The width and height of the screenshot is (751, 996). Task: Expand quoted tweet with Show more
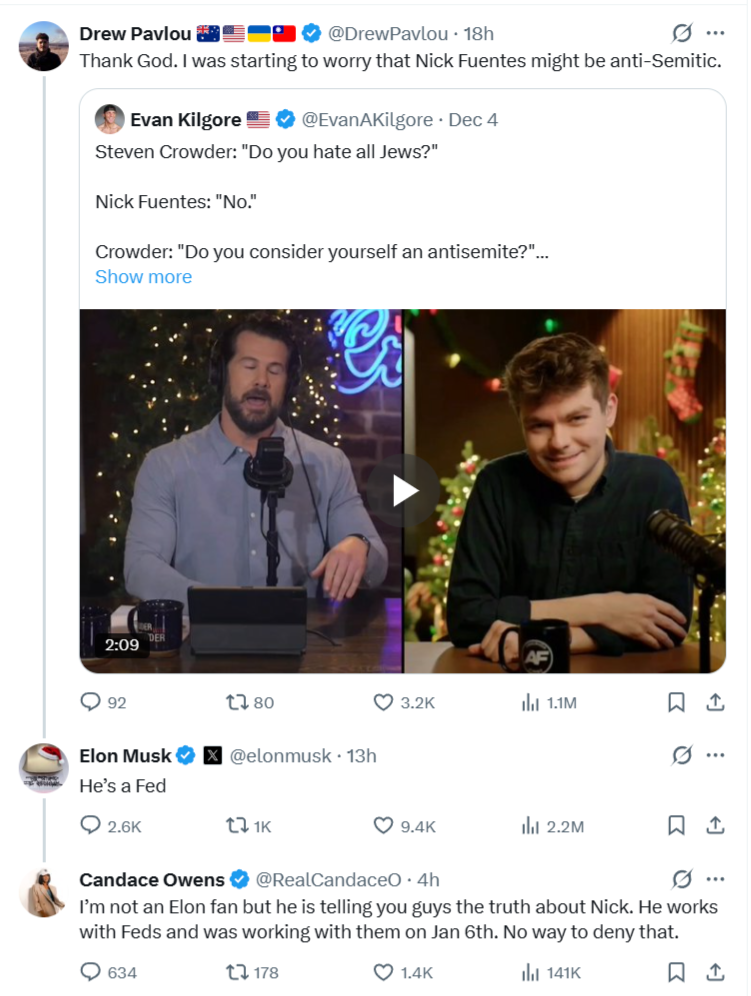click(144, 277)
